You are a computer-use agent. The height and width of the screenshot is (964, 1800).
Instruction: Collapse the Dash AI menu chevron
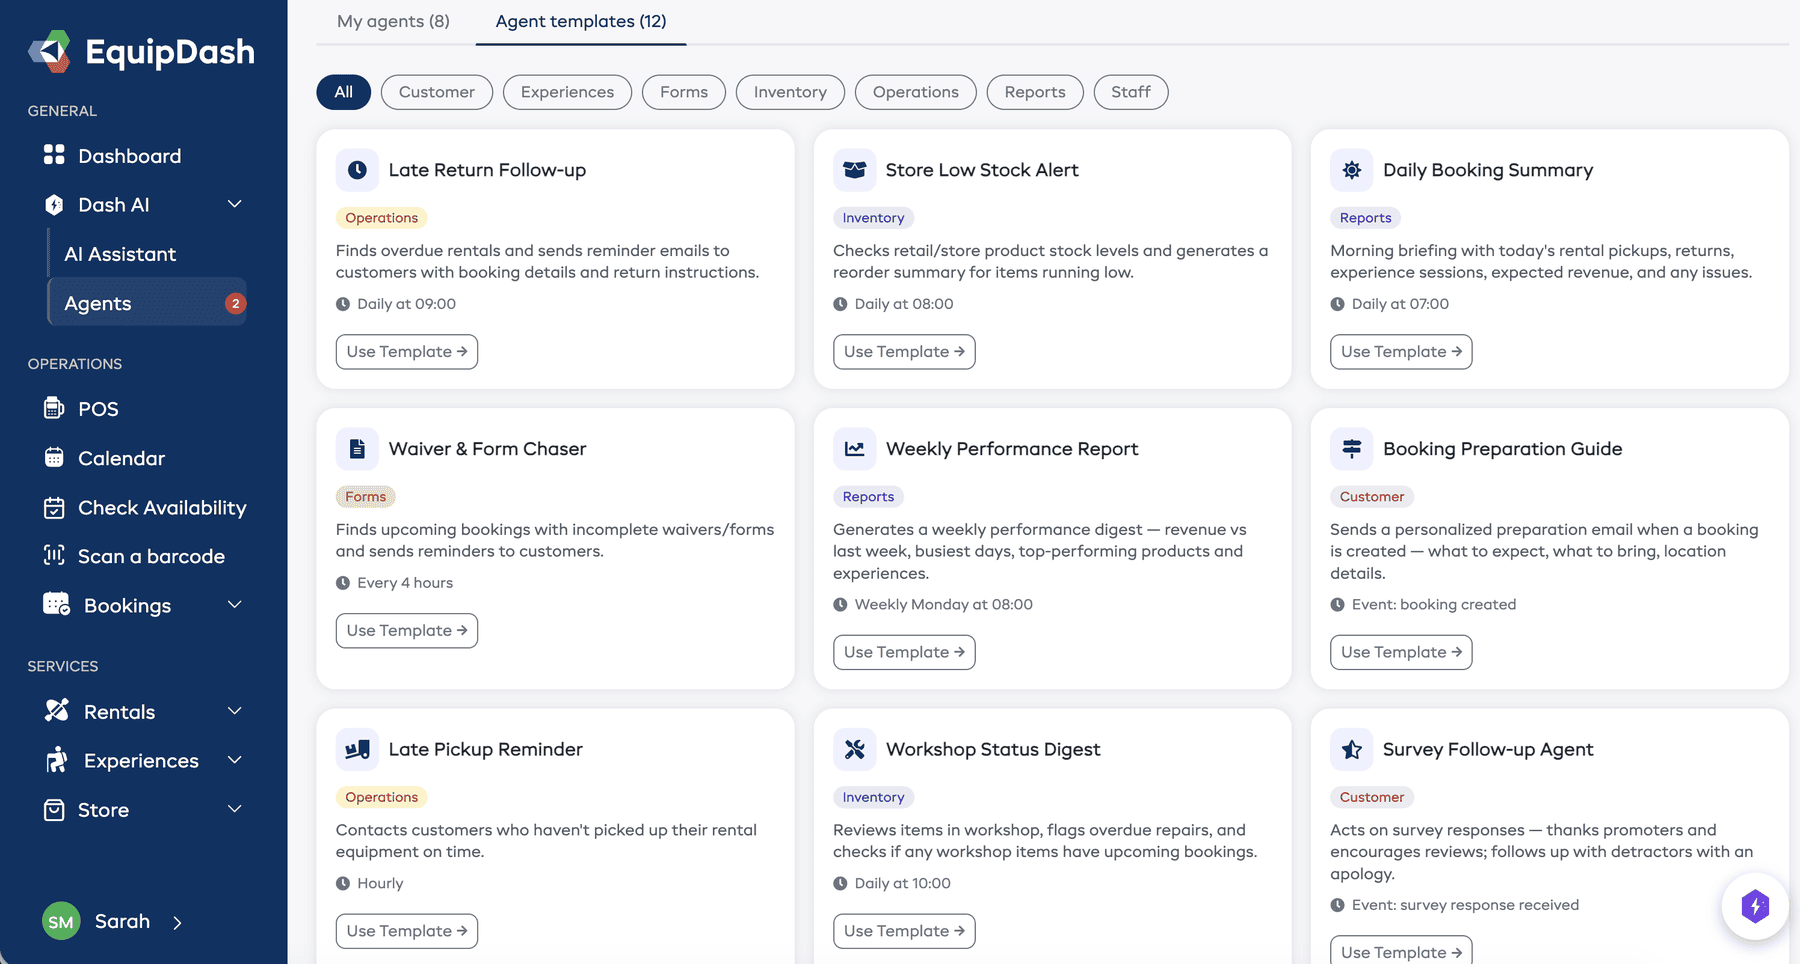[235, 204]
